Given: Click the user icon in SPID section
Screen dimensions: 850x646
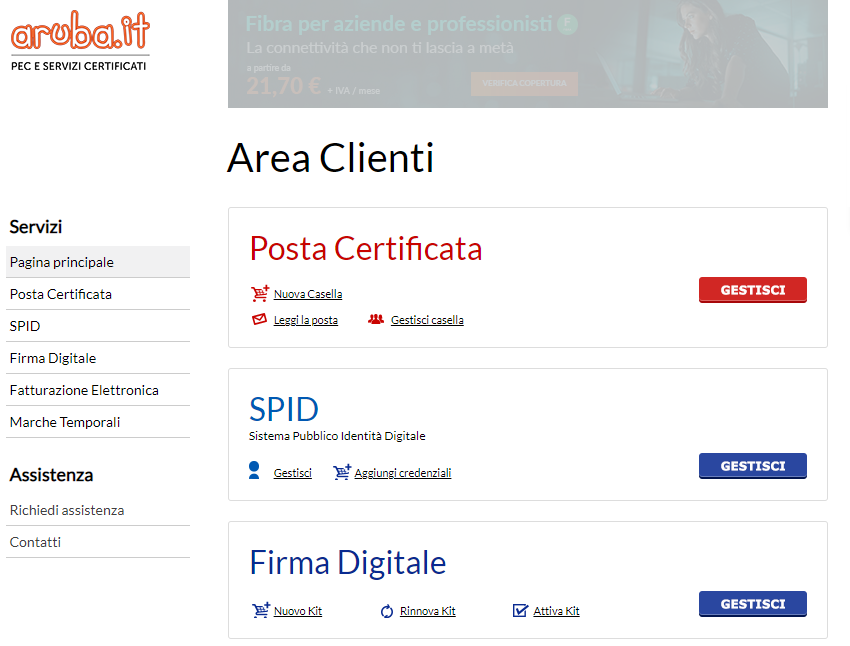Looking at the screenshot, I should pos(254,470).
